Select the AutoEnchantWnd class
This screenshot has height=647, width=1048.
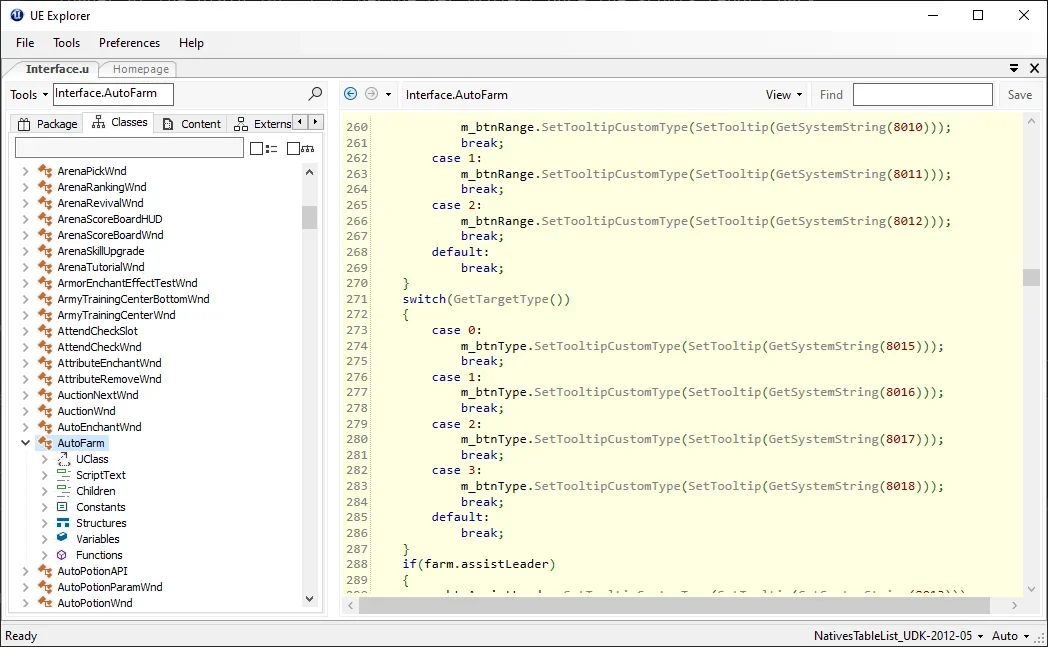(99, 426)
